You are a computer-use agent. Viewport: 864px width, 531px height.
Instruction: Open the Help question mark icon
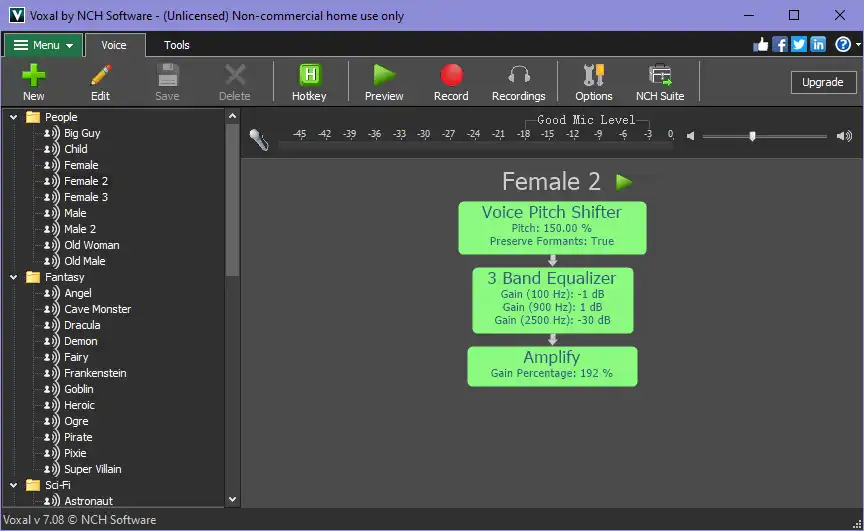point(843,45)
